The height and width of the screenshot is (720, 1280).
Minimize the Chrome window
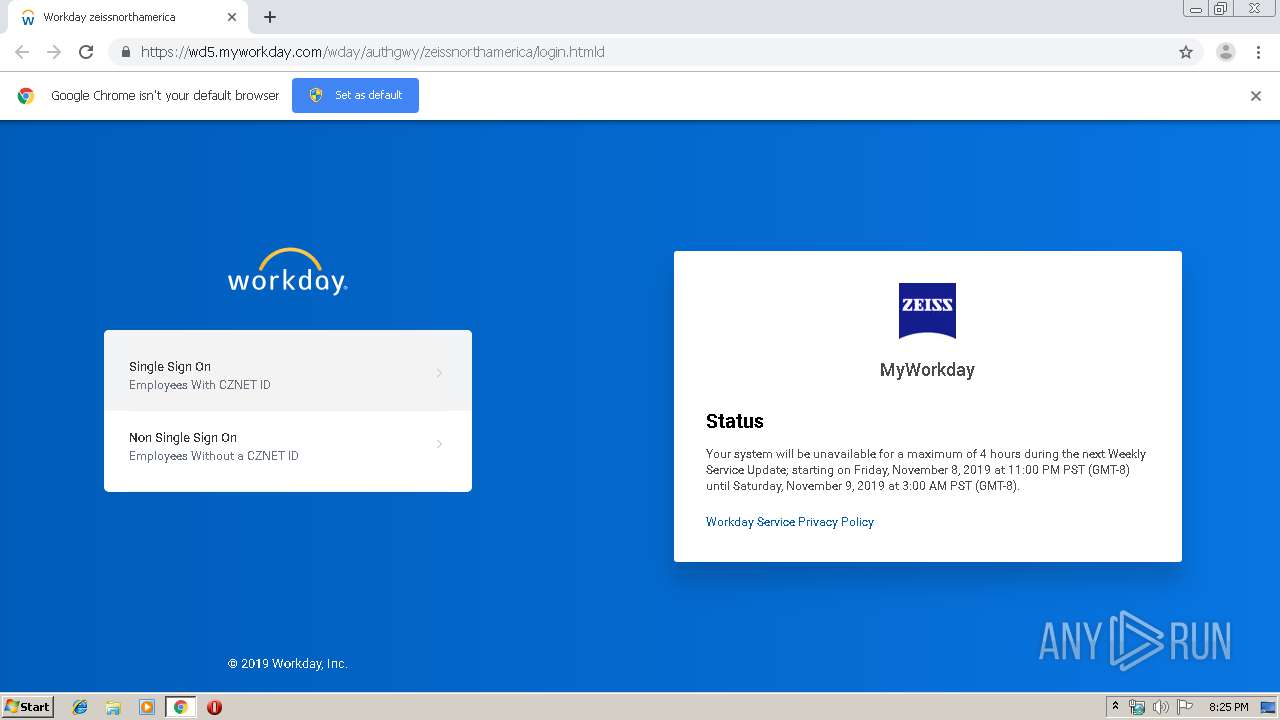(1196, 8)
